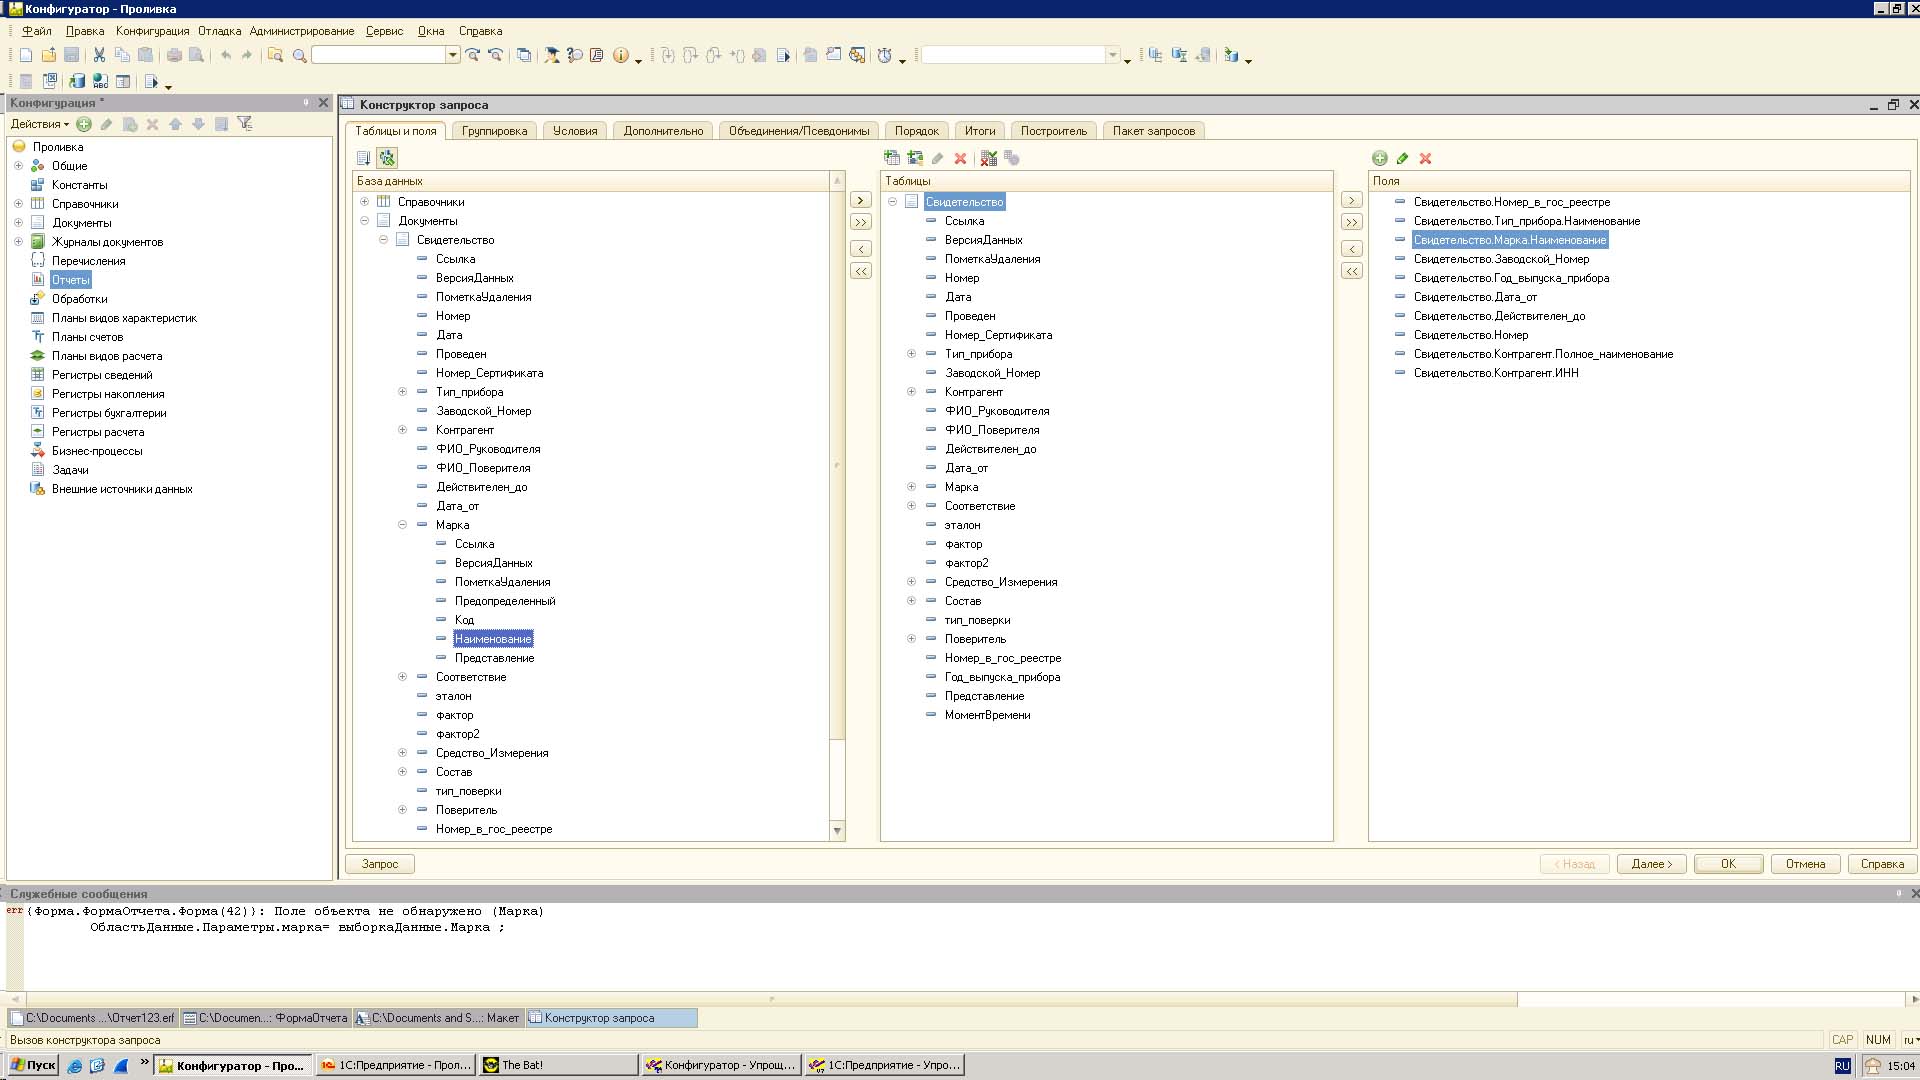This screenshot has height=1080, width=1920.
Task: Click the Далее button
Action: tap(1652, 864)
